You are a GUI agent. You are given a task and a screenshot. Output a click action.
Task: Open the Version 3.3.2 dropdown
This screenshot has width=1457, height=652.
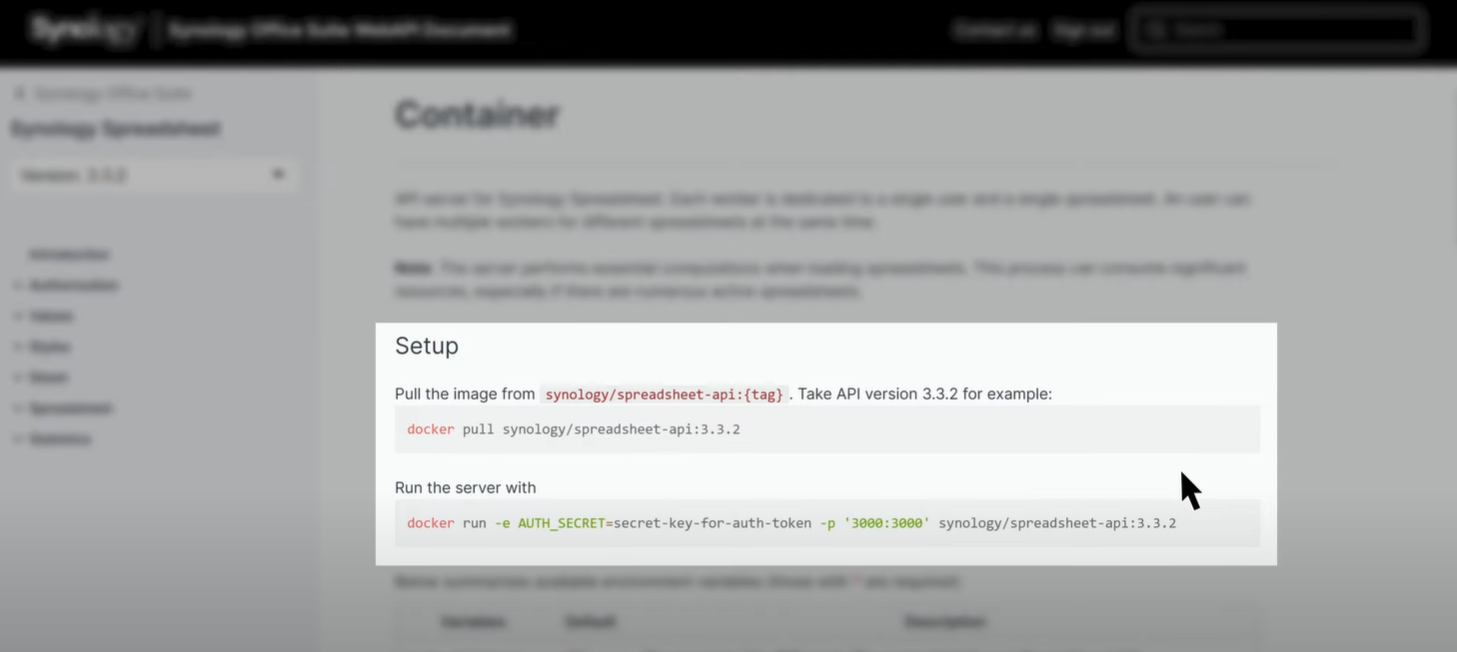pyautogui.click(x=155, y=175)
